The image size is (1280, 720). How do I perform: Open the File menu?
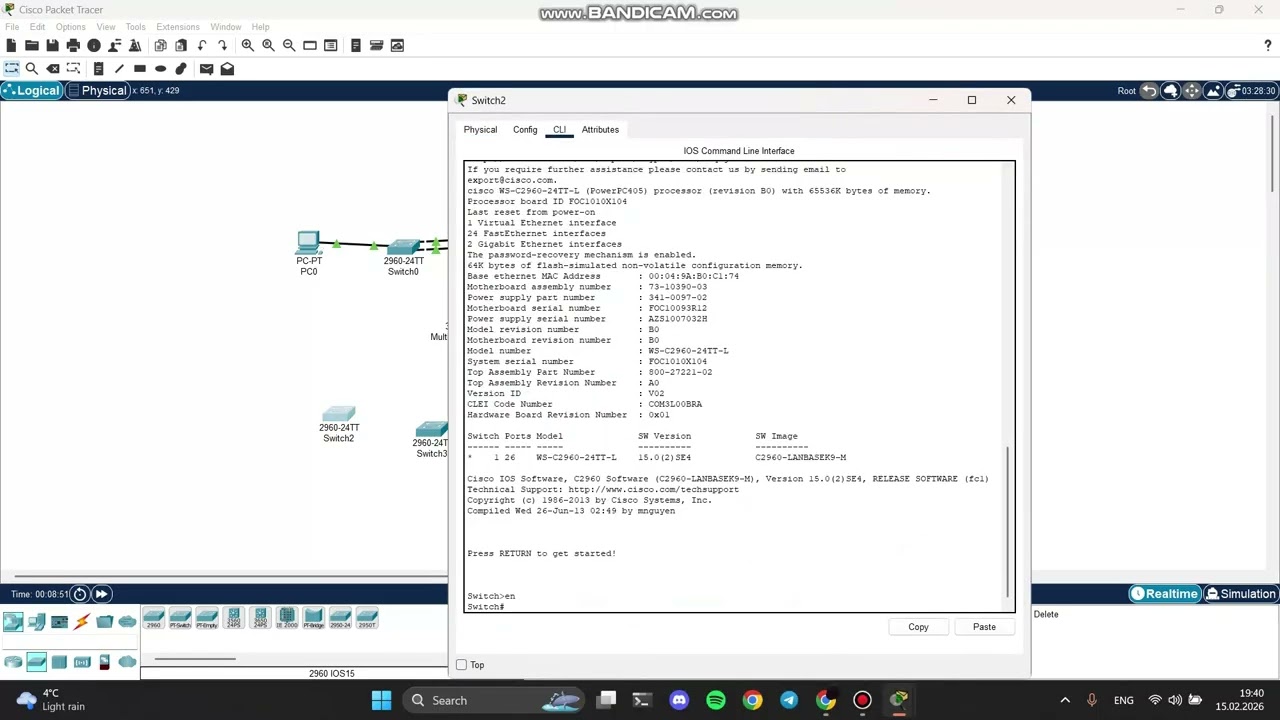(12, 27)
